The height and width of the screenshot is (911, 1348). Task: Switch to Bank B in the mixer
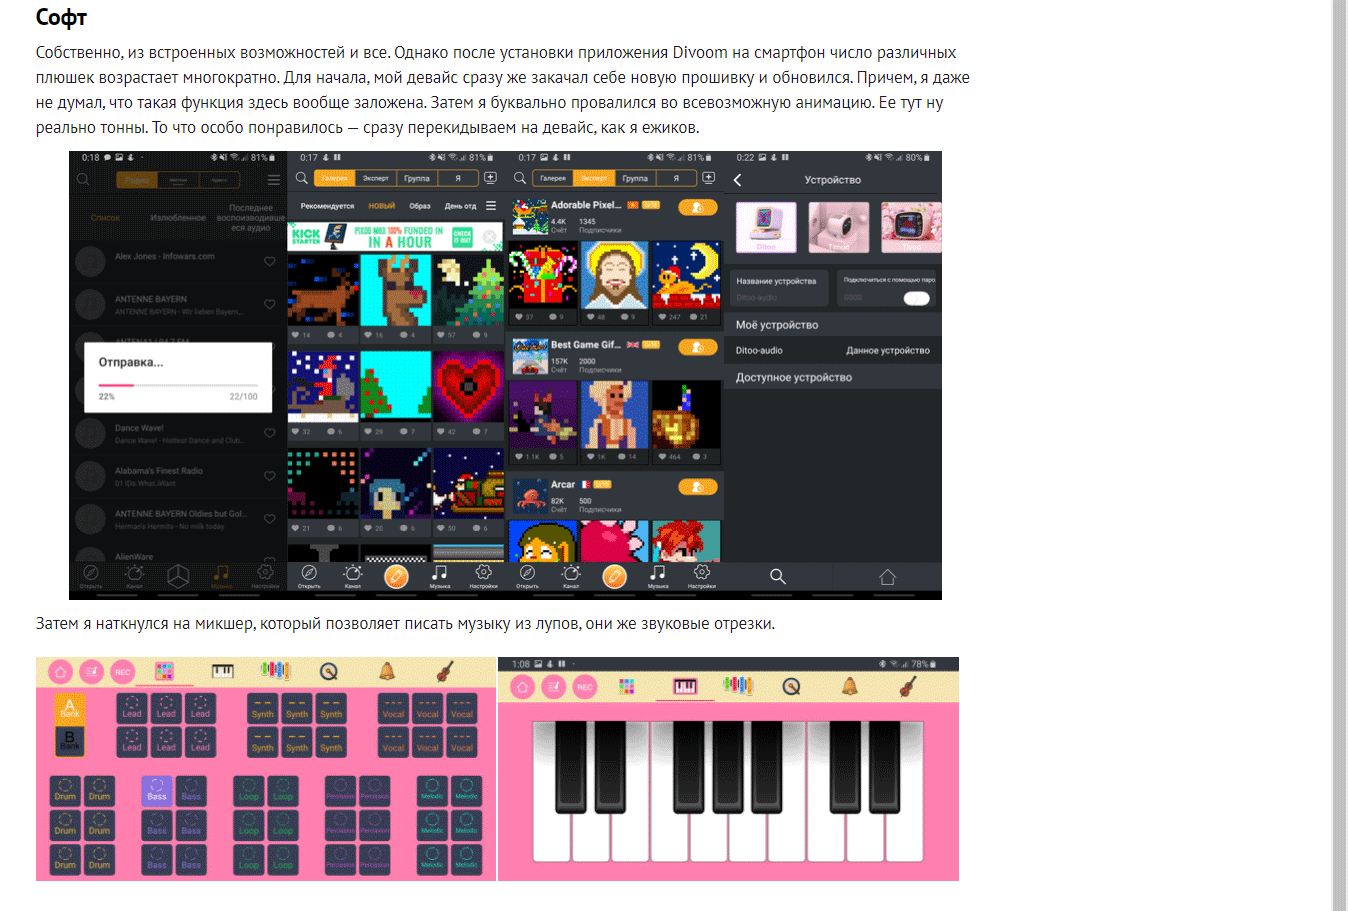pyautogui.click(x=70, y=741)
